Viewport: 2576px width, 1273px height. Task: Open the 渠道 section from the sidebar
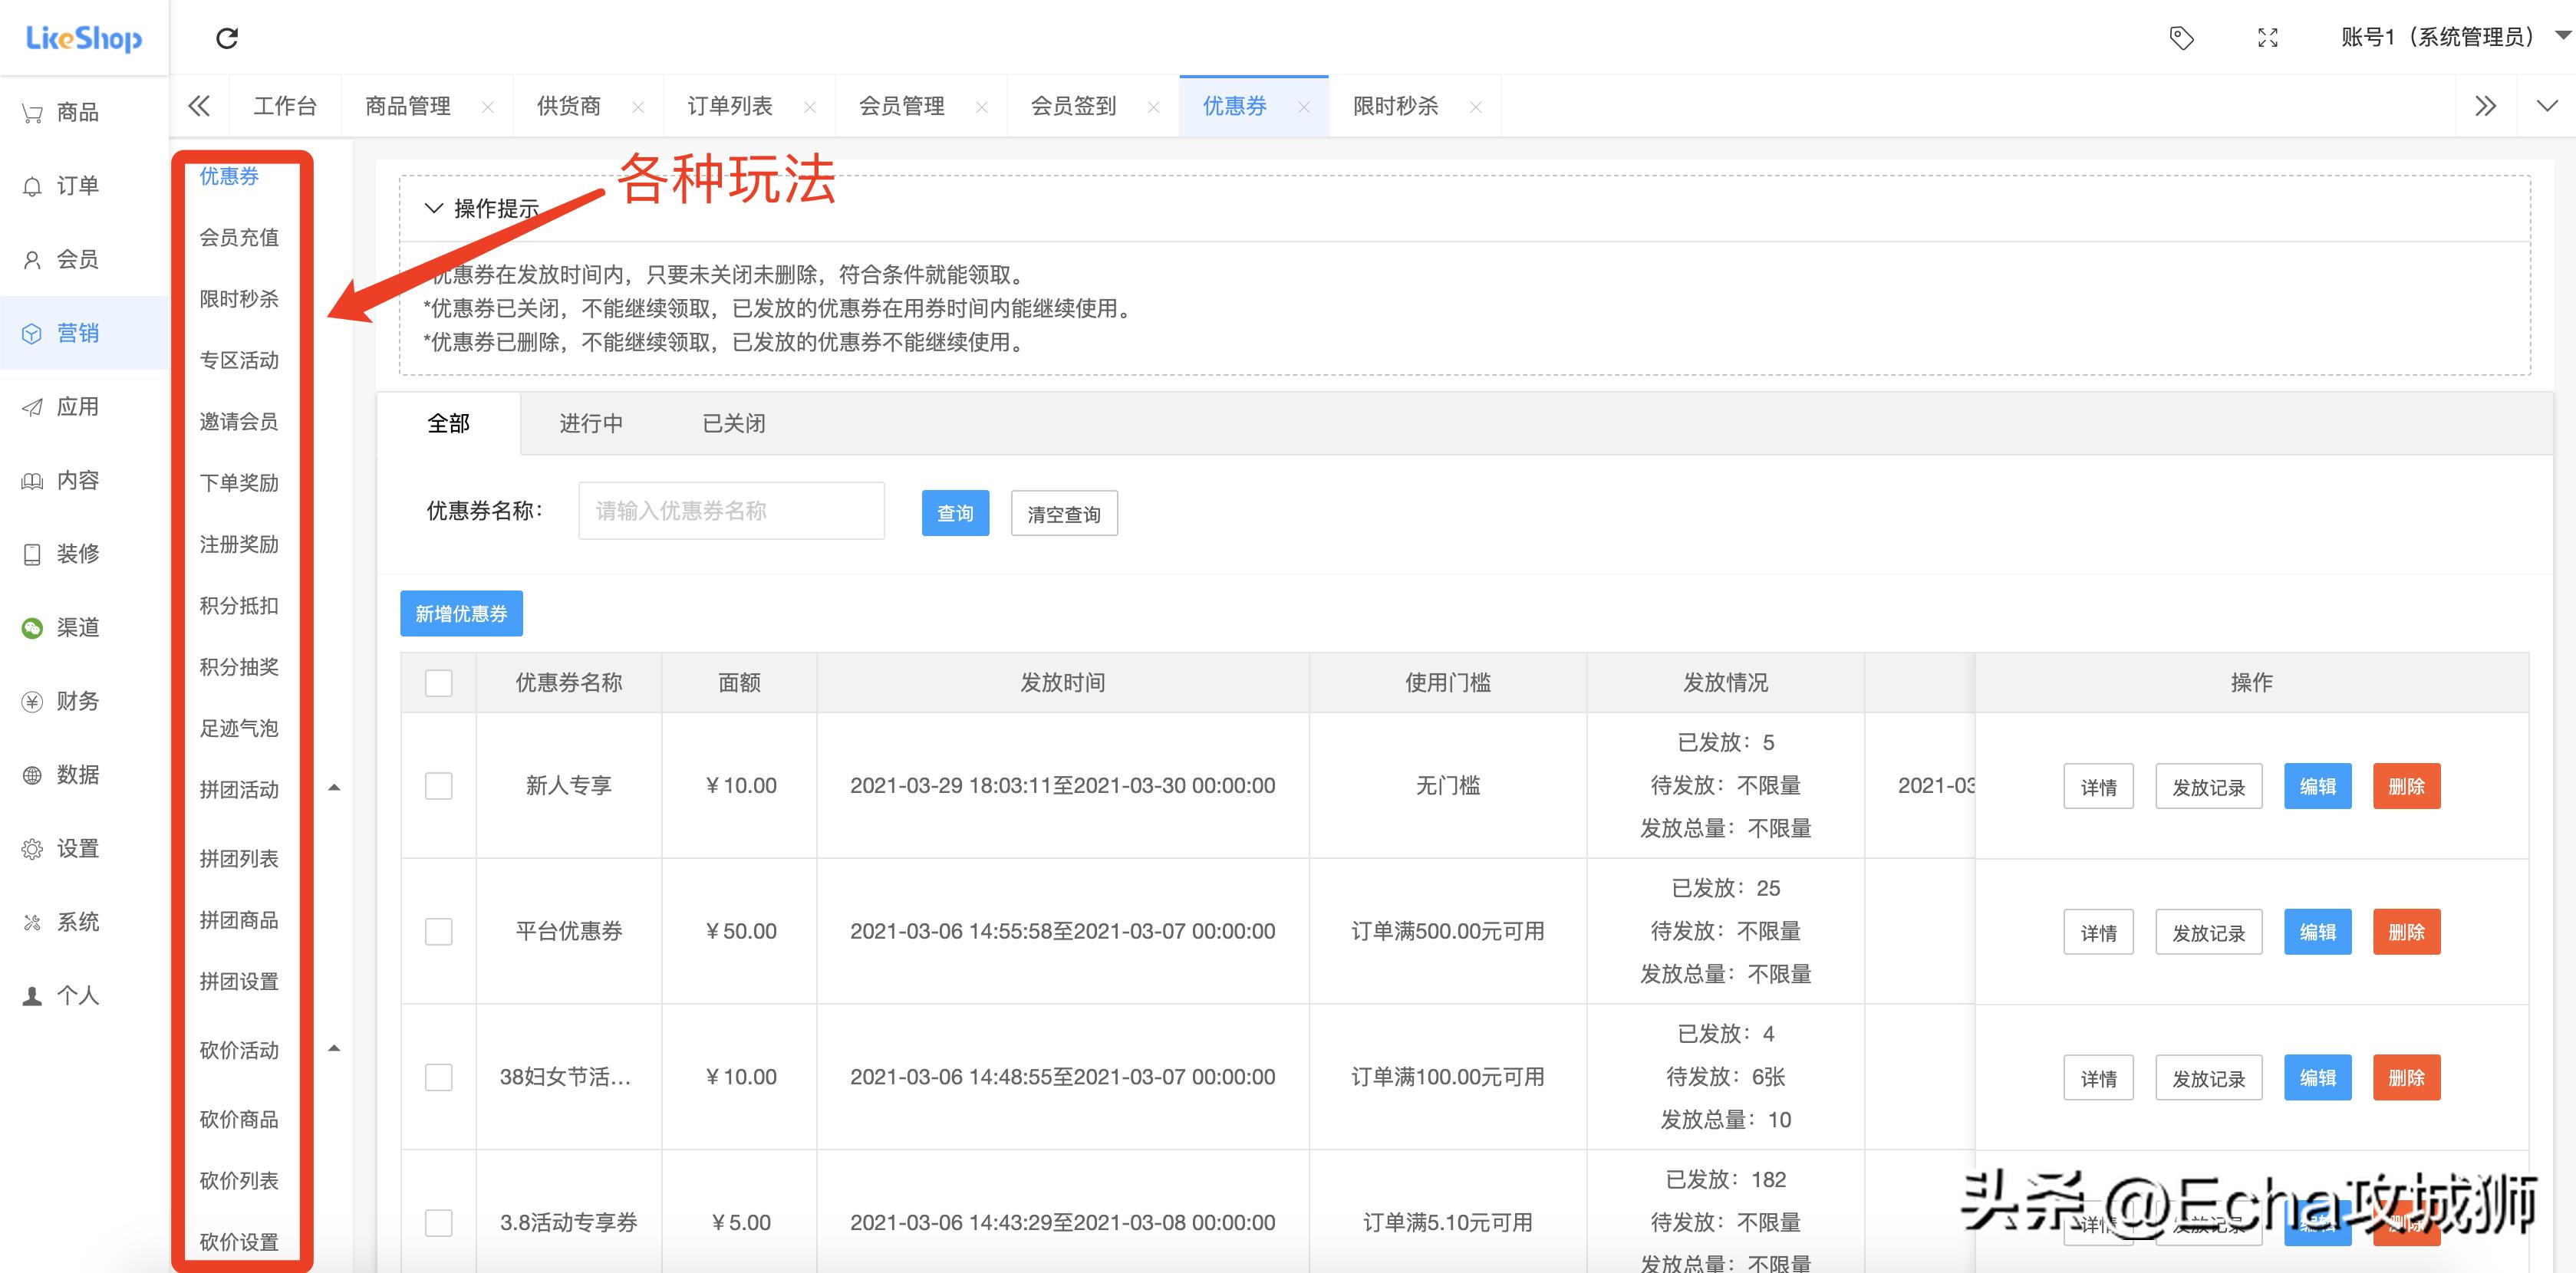(x=62, y=626)
